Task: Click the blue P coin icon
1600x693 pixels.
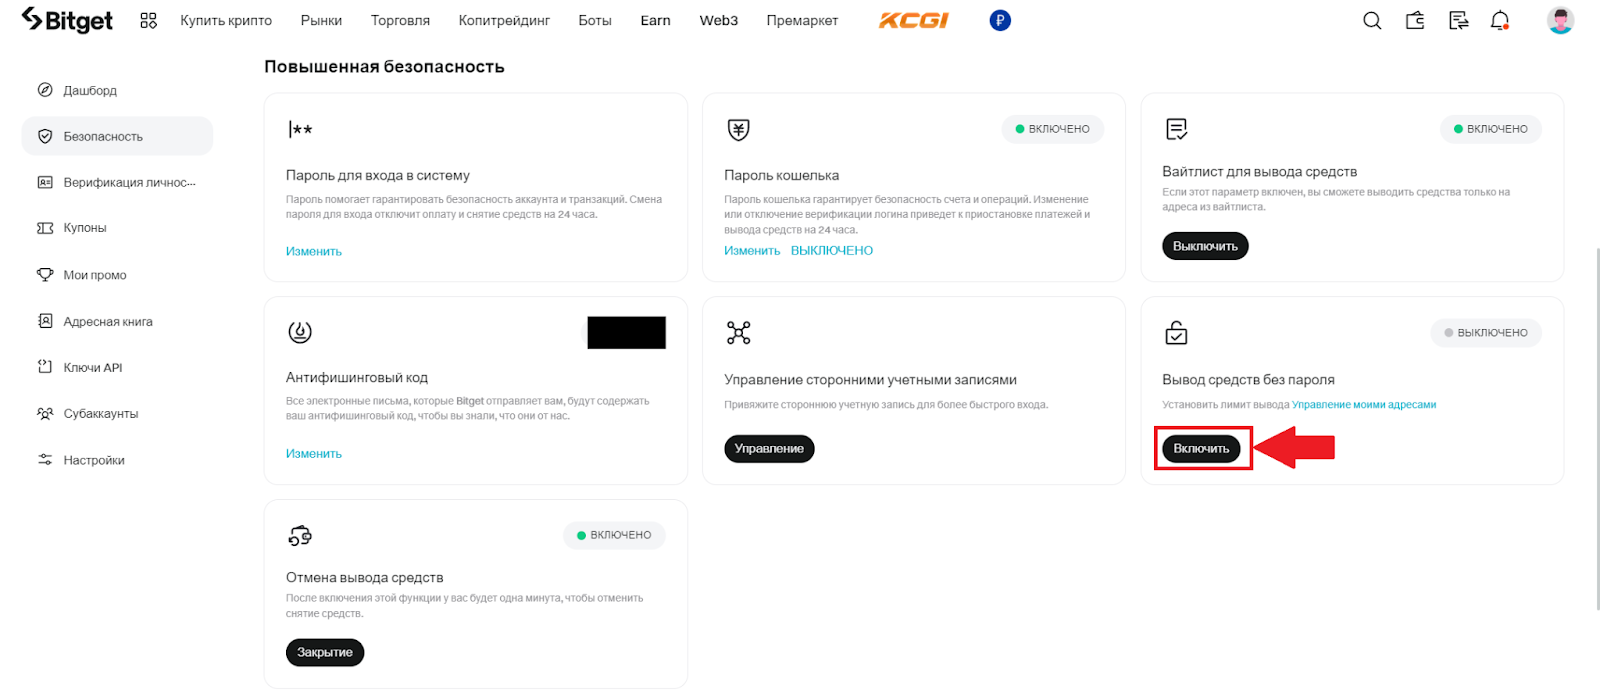Action: coord(1000,20)
